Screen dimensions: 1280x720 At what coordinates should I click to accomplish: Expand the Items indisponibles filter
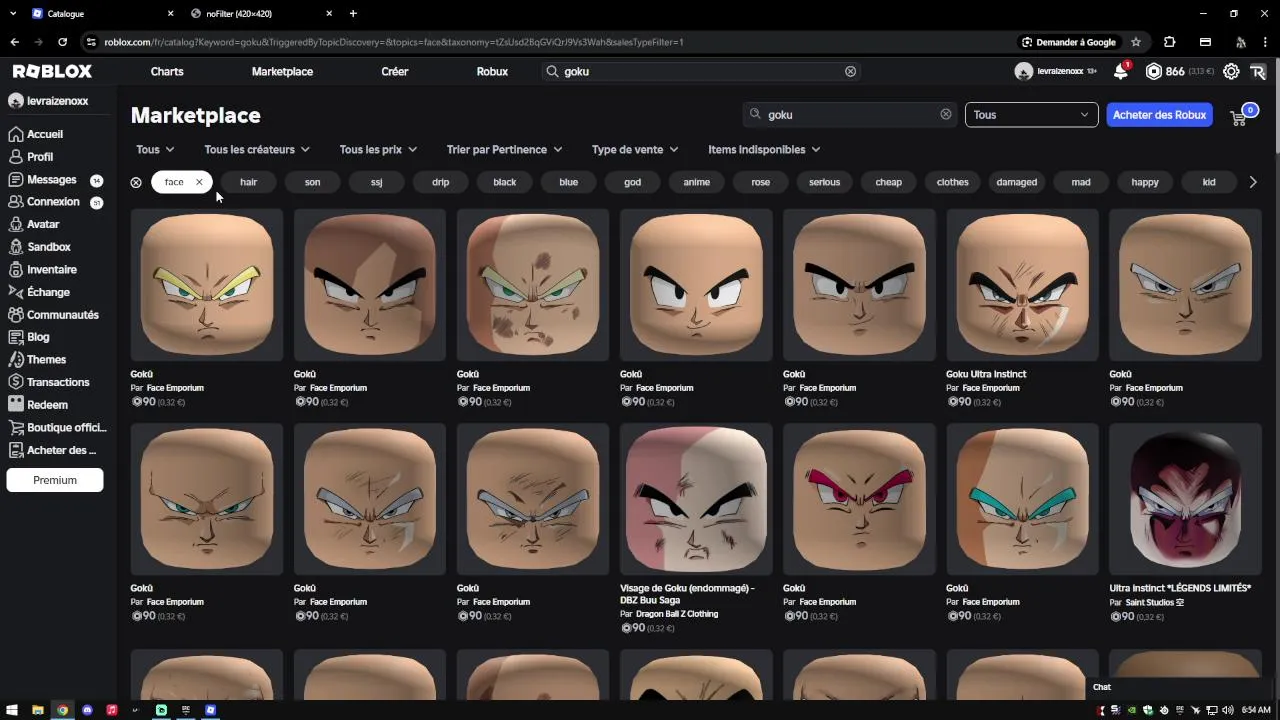pyautogui.click(x=764, y=150)
